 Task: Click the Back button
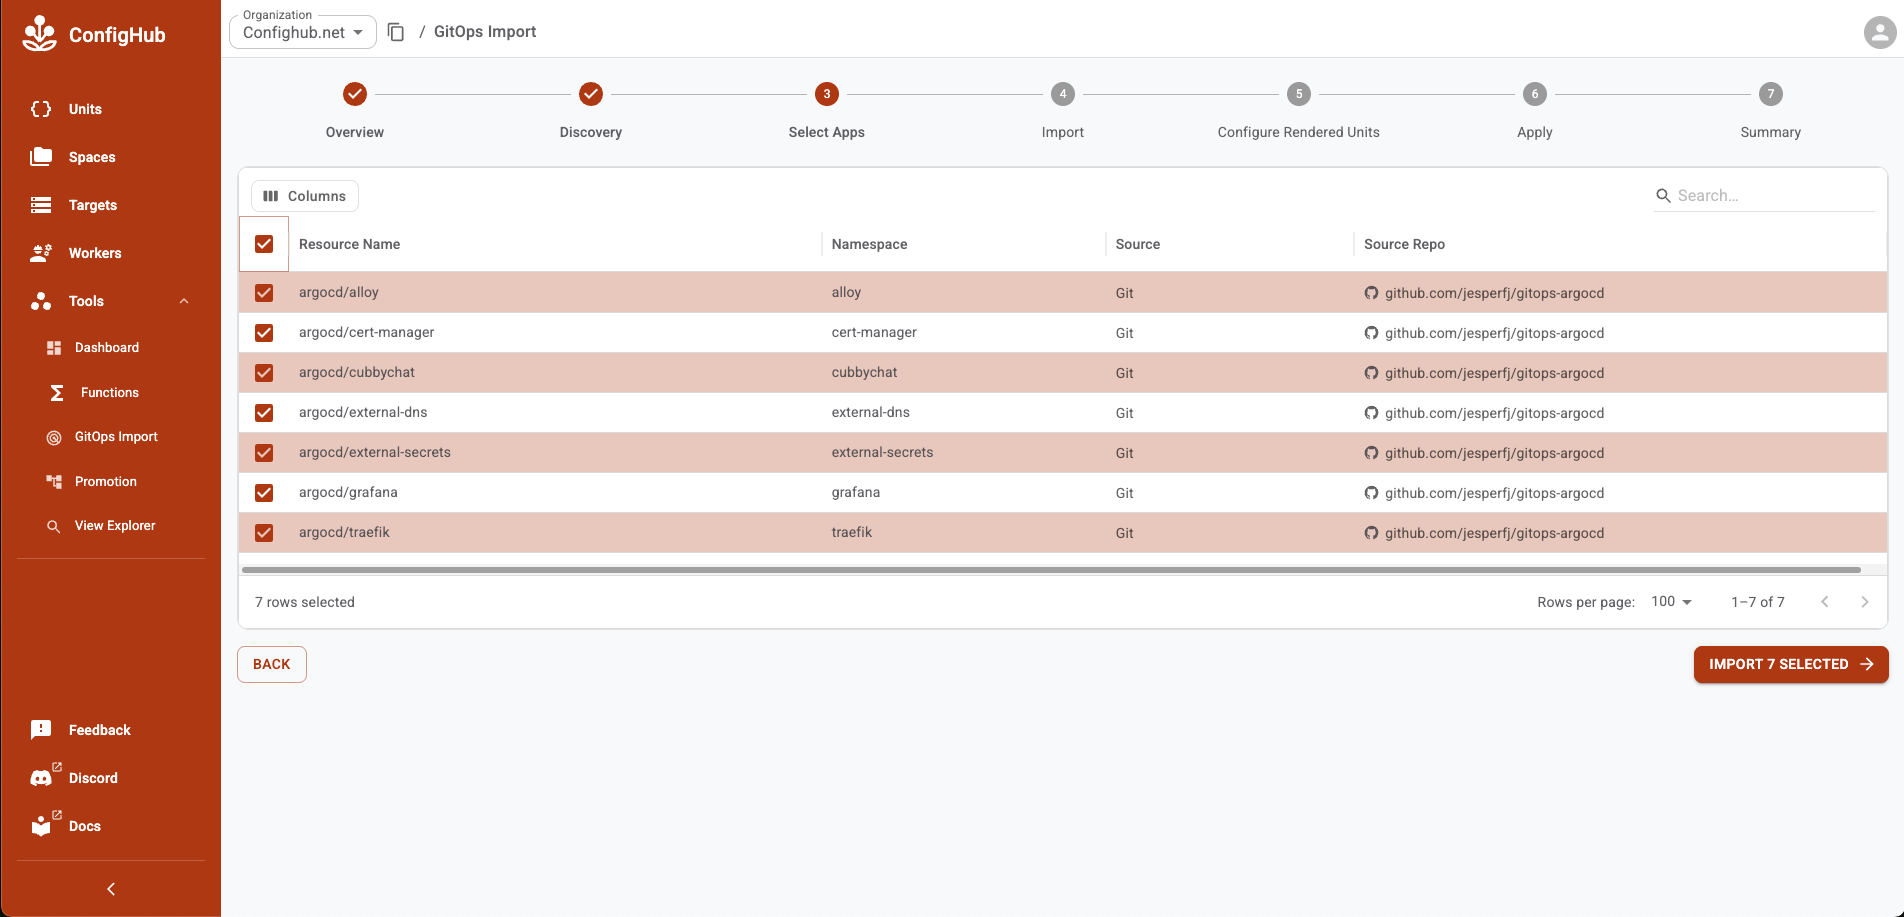(272, 665)
